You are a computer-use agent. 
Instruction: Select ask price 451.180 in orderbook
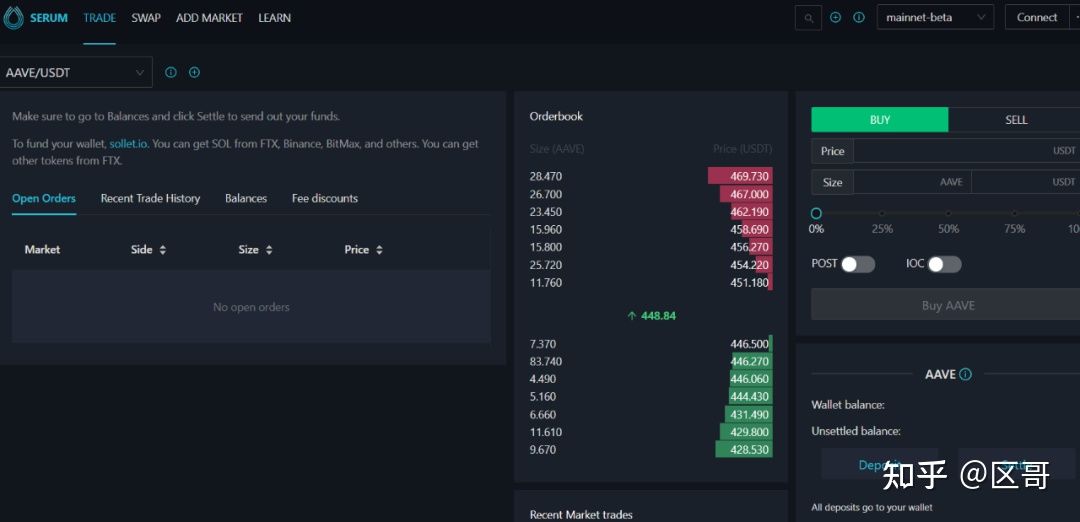tap(749, 282)
